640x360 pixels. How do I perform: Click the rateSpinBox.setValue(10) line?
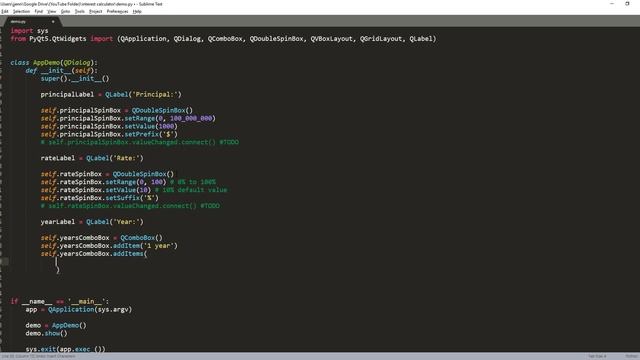pos(133,190)
